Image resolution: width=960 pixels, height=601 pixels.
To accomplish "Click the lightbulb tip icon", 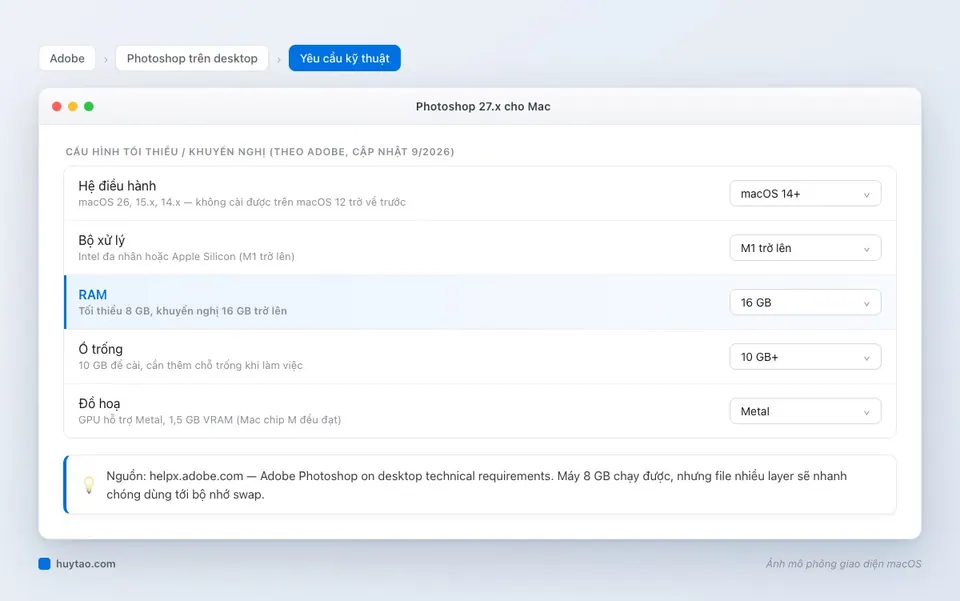I will [x=89, y=485].
